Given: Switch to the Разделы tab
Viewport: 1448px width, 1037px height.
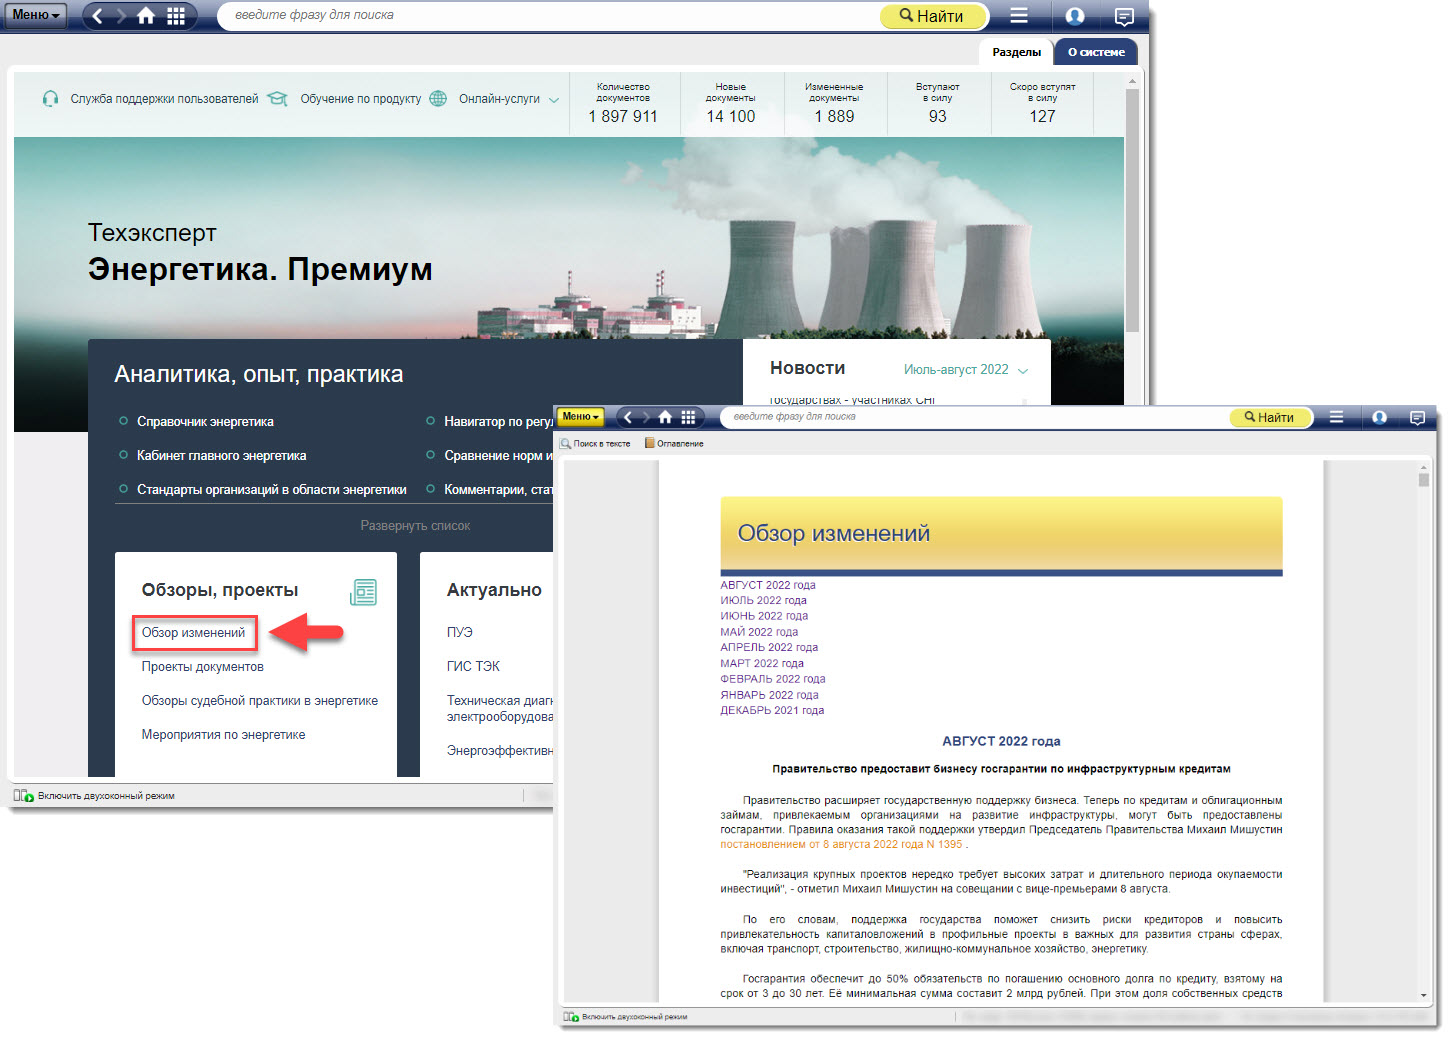Looking at the screenshot, I should tap(1016, 52).
